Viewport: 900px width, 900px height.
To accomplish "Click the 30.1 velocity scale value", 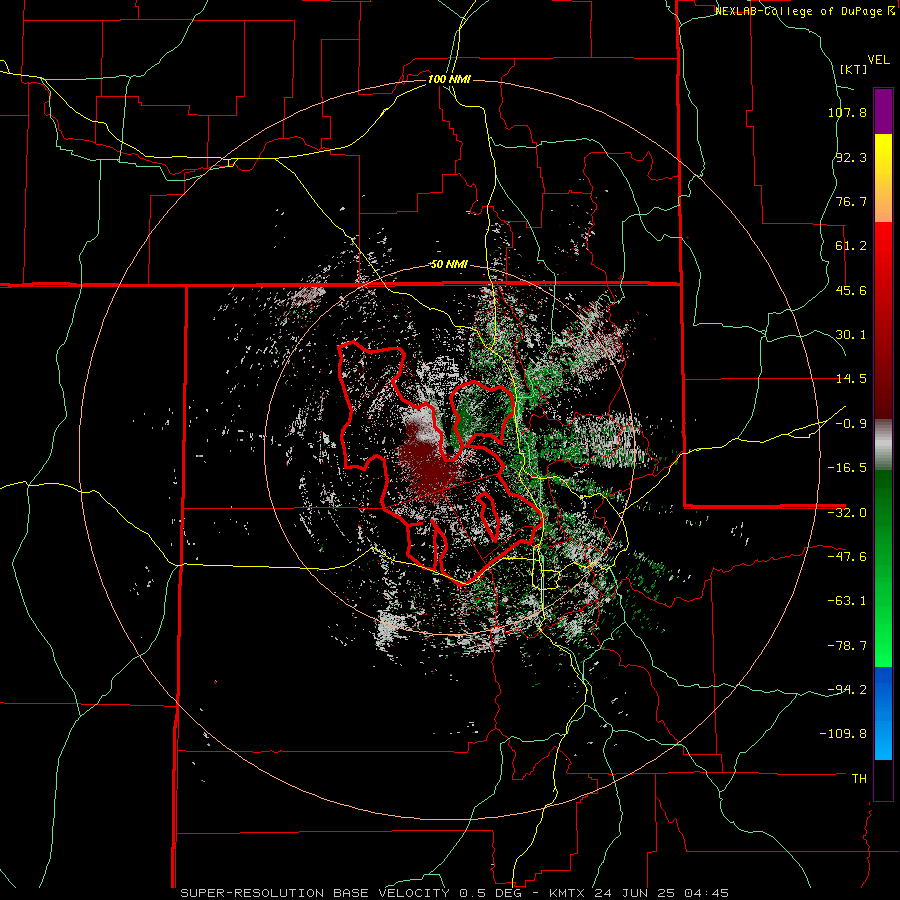I will coord(851,335).
